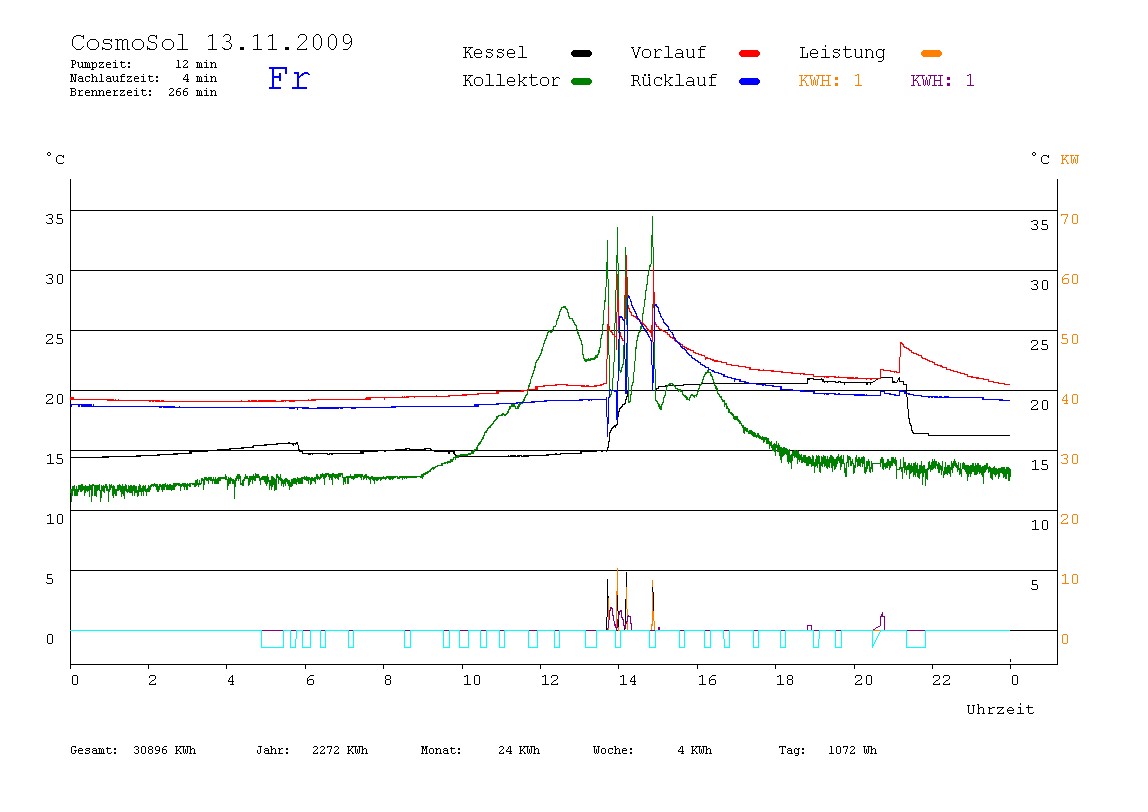The image size is (1148, 812).
Task: Click the Leistung legend label
Action: coord(842,53)
